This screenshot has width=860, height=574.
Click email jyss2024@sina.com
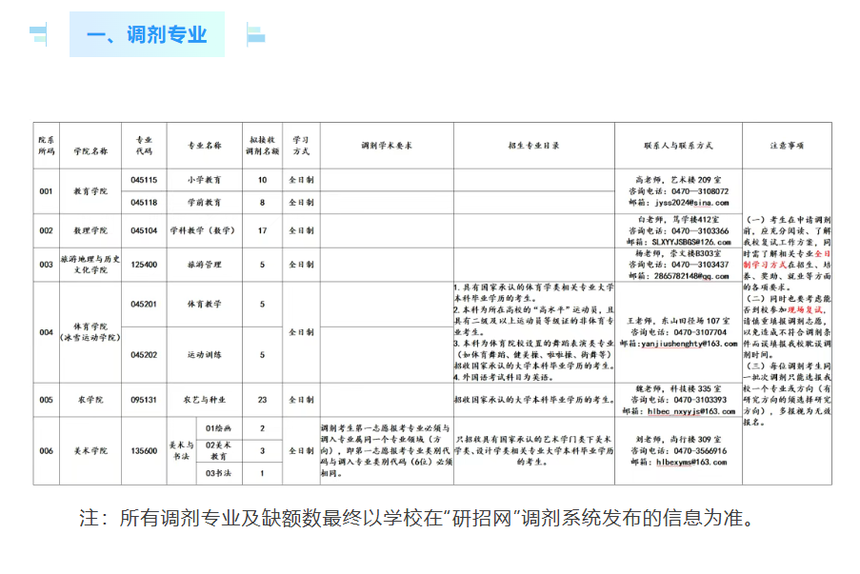click(692, 203)
